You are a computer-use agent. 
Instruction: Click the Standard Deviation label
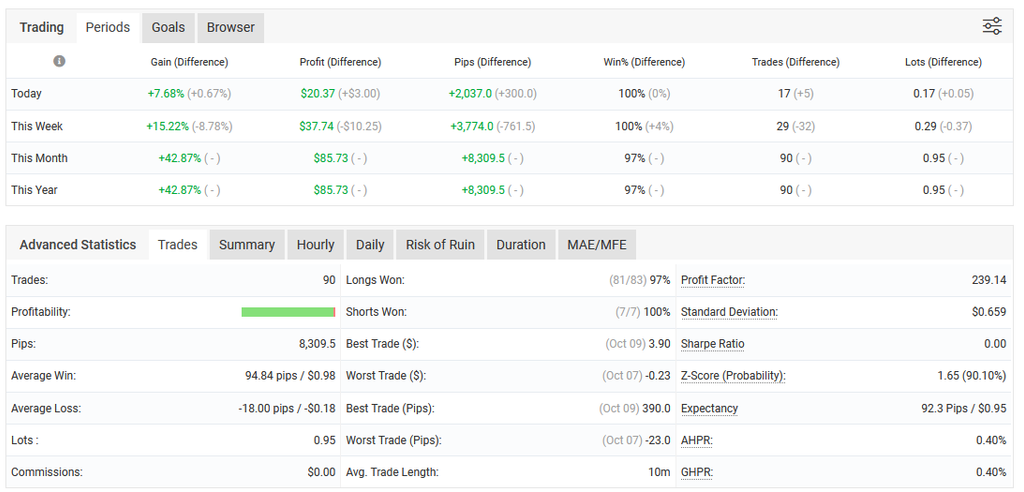point(729,313)
